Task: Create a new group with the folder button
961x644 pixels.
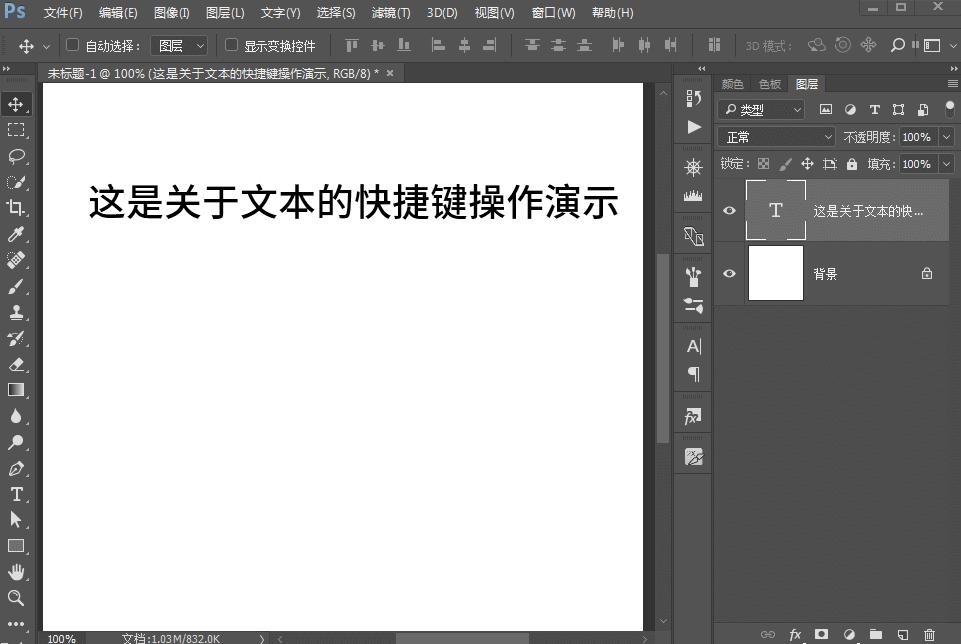Action: click(875, 634)
